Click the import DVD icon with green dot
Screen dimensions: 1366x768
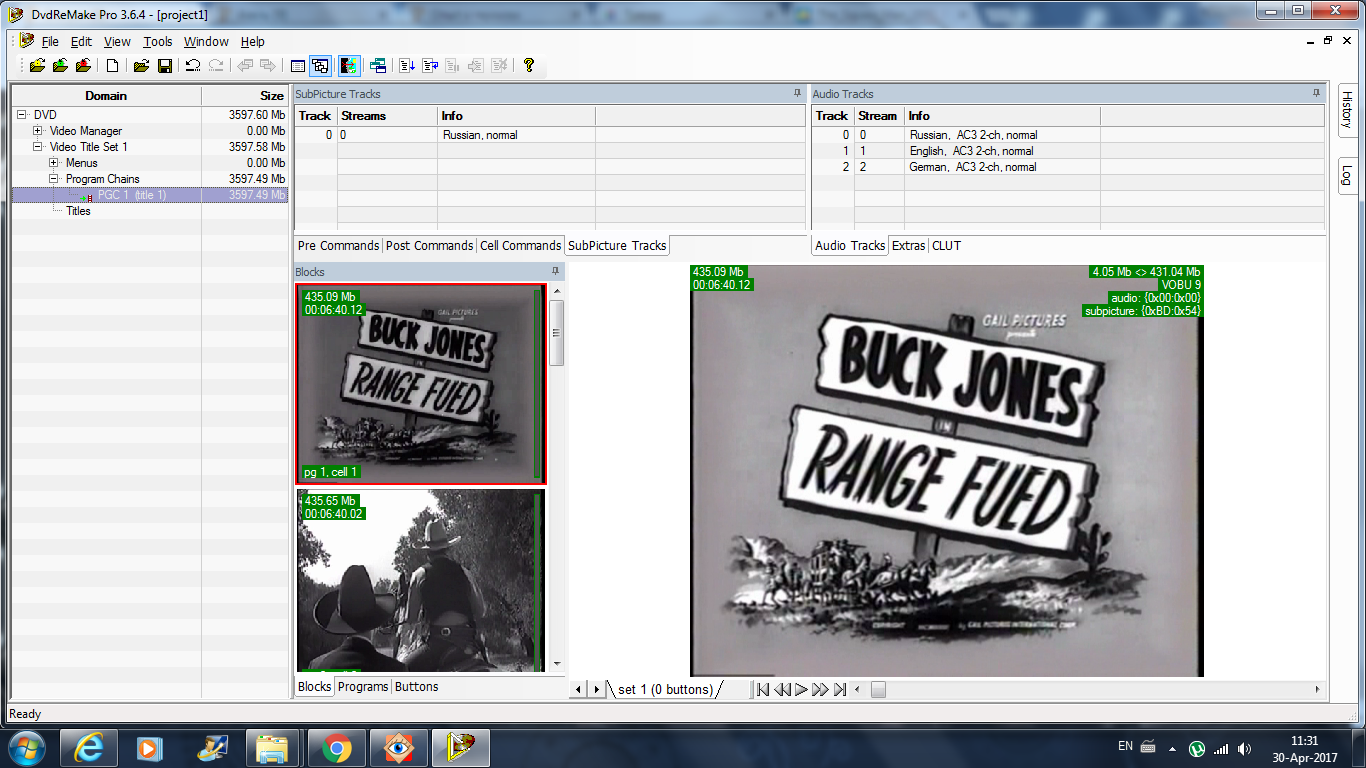click(60, 66)
